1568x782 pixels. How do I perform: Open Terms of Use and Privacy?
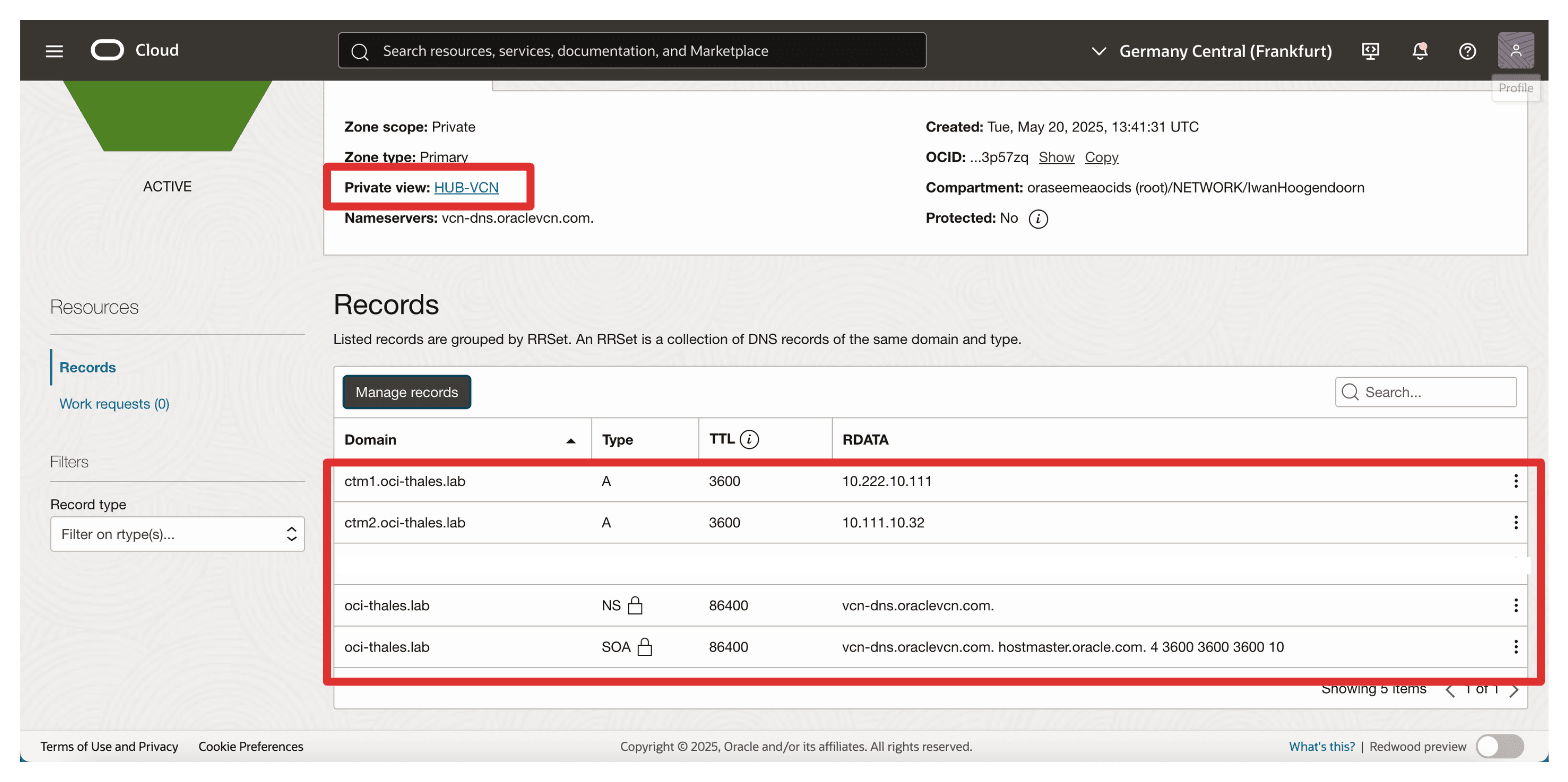[x=109, y=746]
